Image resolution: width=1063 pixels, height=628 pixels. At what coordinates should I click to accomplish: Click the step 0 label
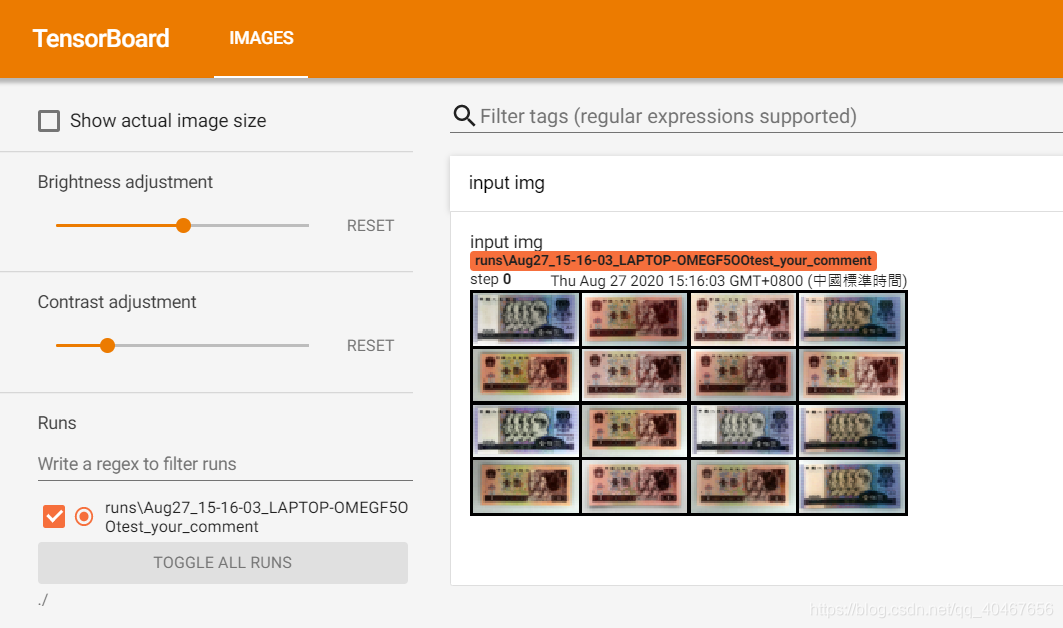(x=491, y=279)
